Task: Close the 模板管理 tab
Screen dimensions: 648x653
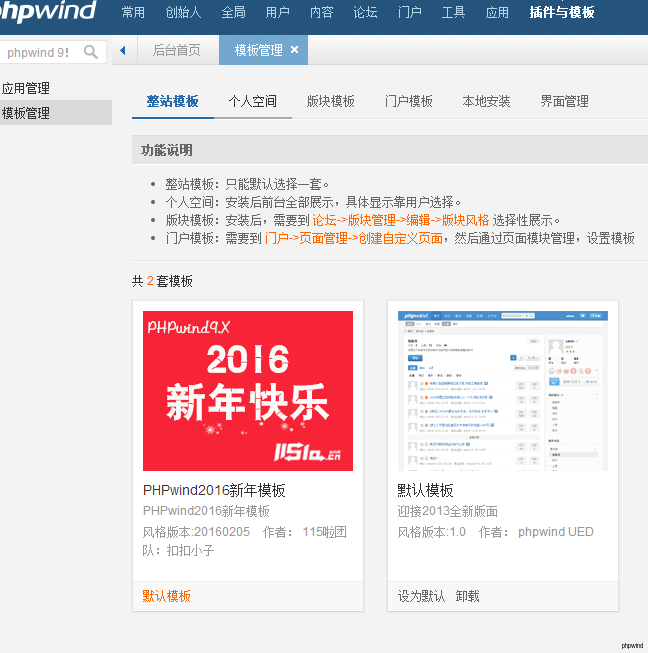Action: tap(294, 50)
